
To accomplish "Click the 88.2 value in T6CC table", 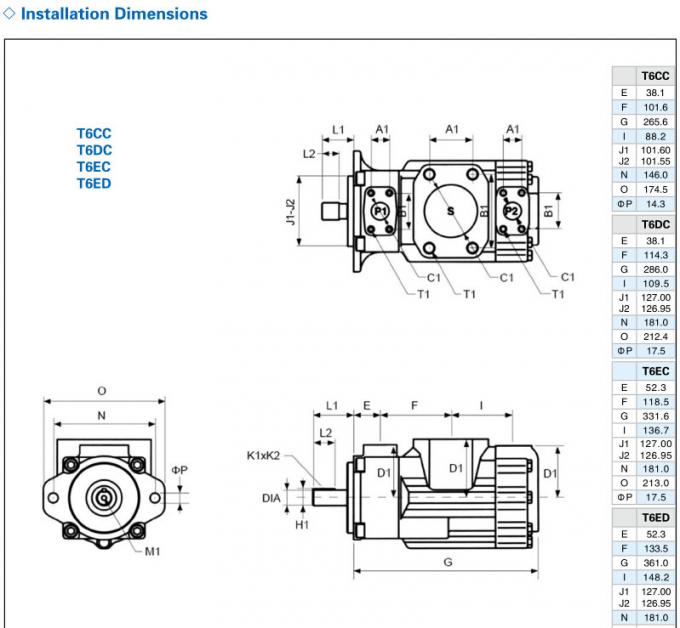I will pyautogui.click(x=655, y=137).
